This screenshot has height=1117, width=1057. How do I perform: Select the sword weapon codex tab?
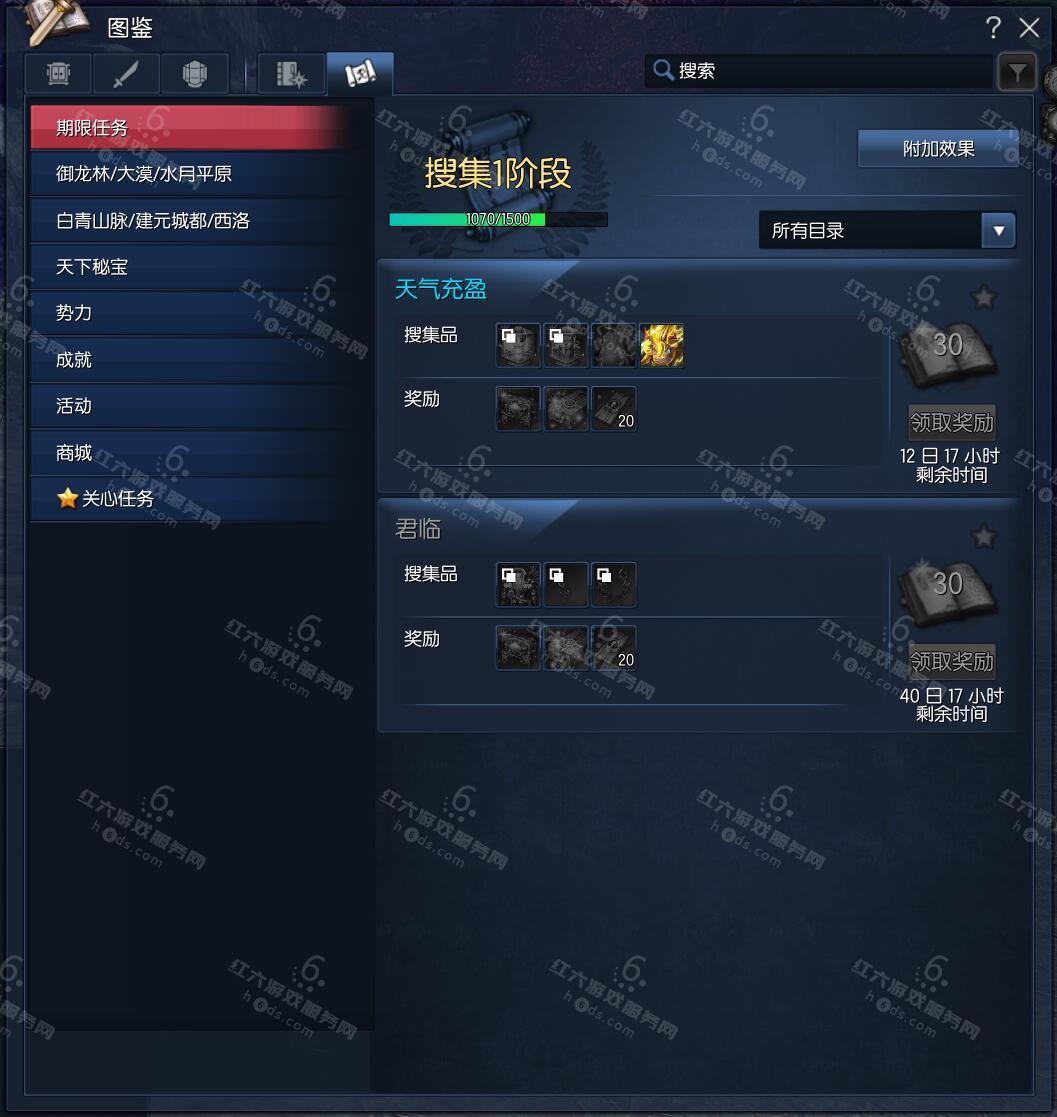[x=125, y=73]
